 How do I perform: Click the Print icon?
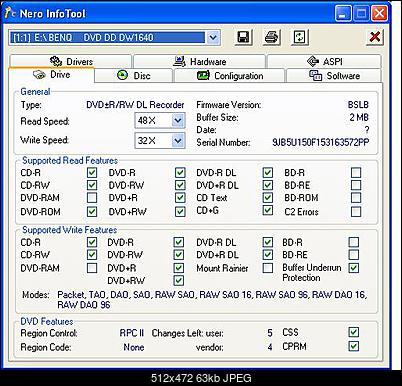pyautogui.click(x=272, y=37)
